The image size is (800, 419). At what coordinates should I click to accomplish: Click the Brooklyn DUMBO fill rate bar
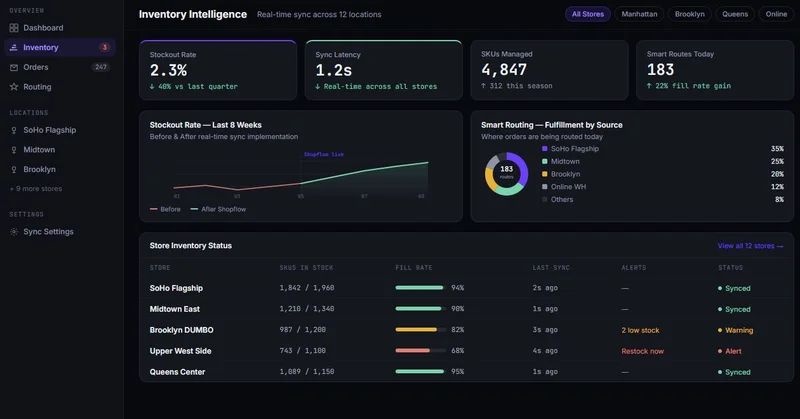pos(420,330)
